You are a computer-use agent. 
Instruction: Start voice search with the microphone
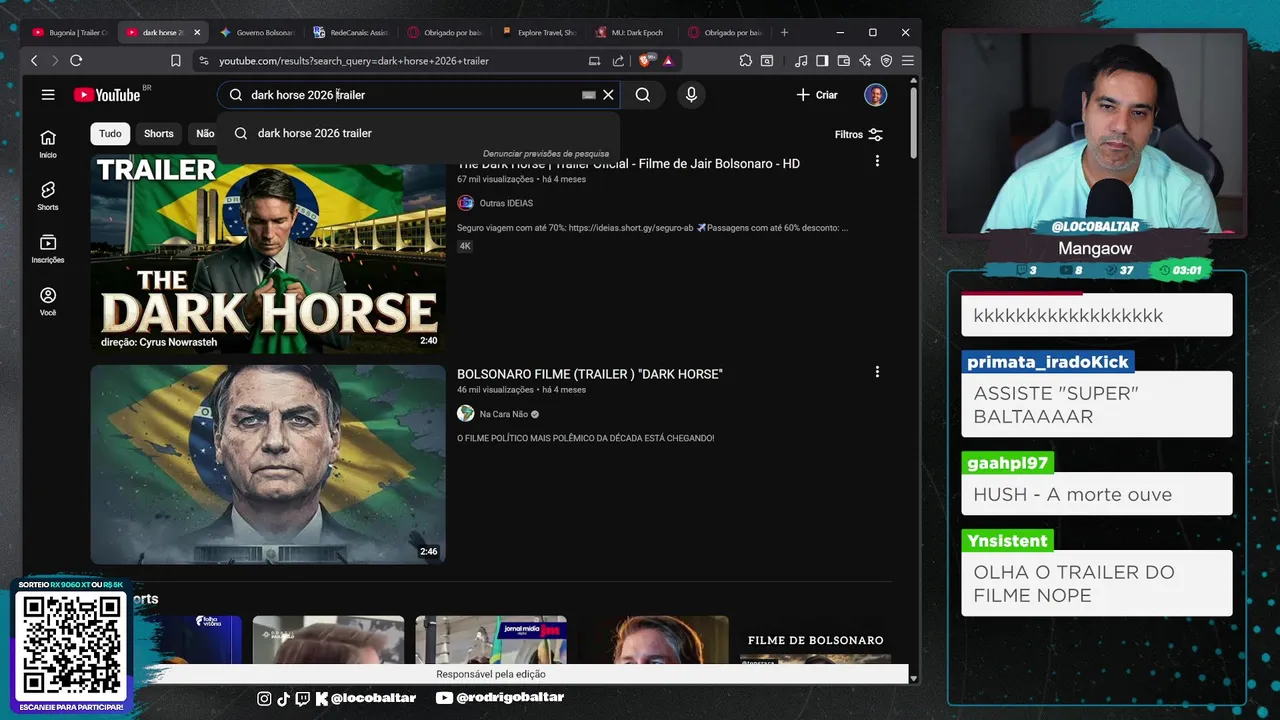[x=691, y=95]
